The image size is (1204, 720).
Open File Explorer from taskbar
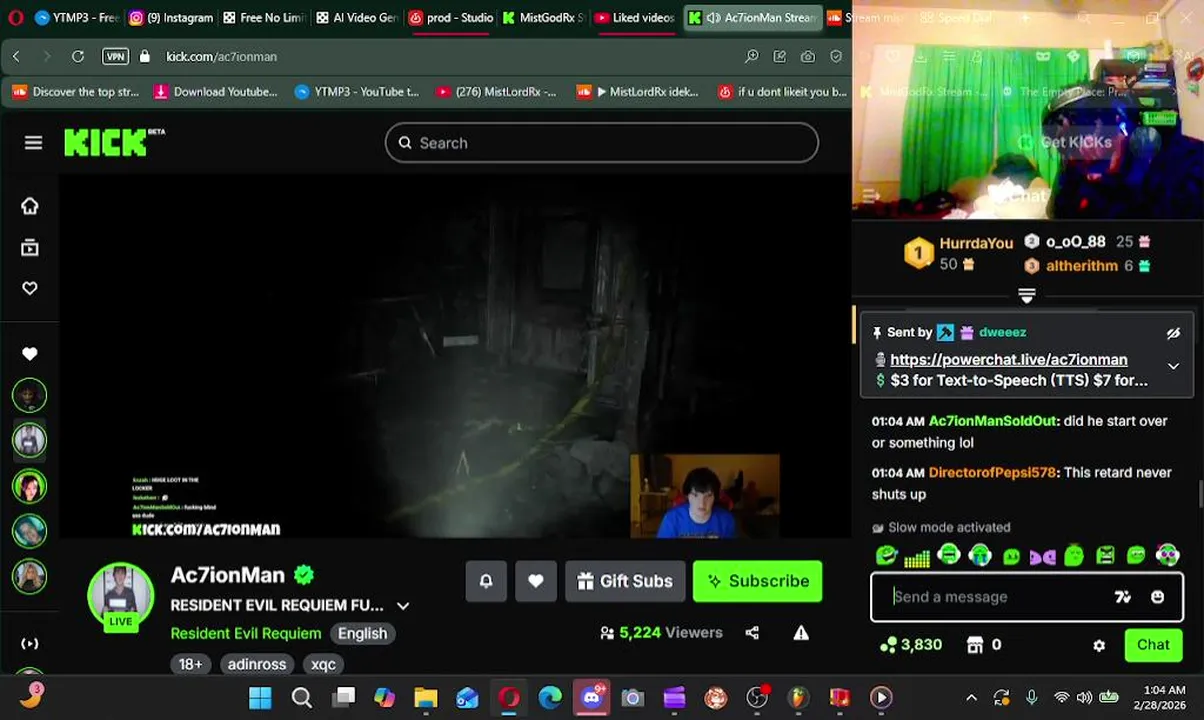point(426,697)
